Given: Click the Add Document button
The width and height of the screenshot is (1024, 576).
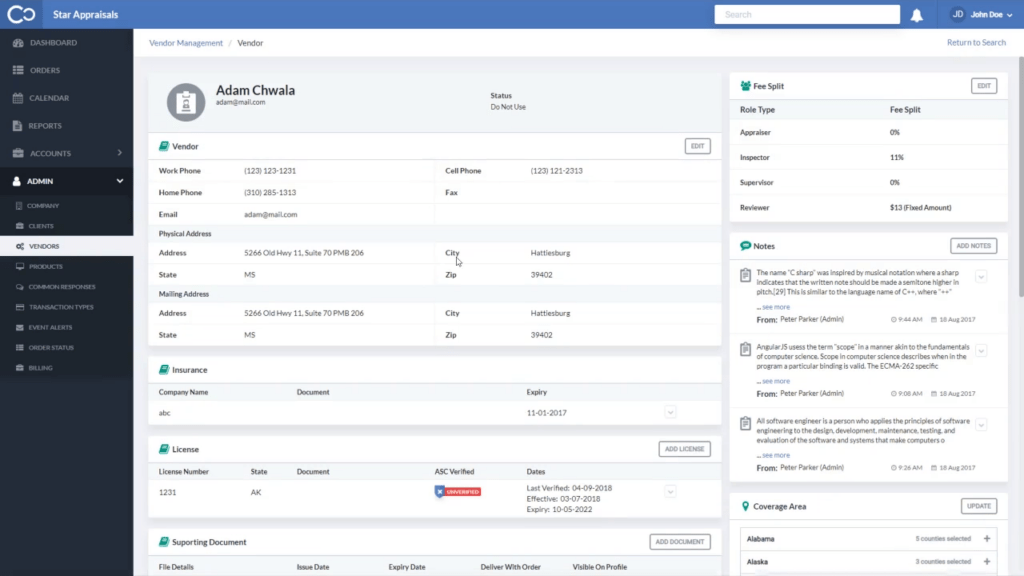Looking at the screenshot, I should tap(680, 542).
